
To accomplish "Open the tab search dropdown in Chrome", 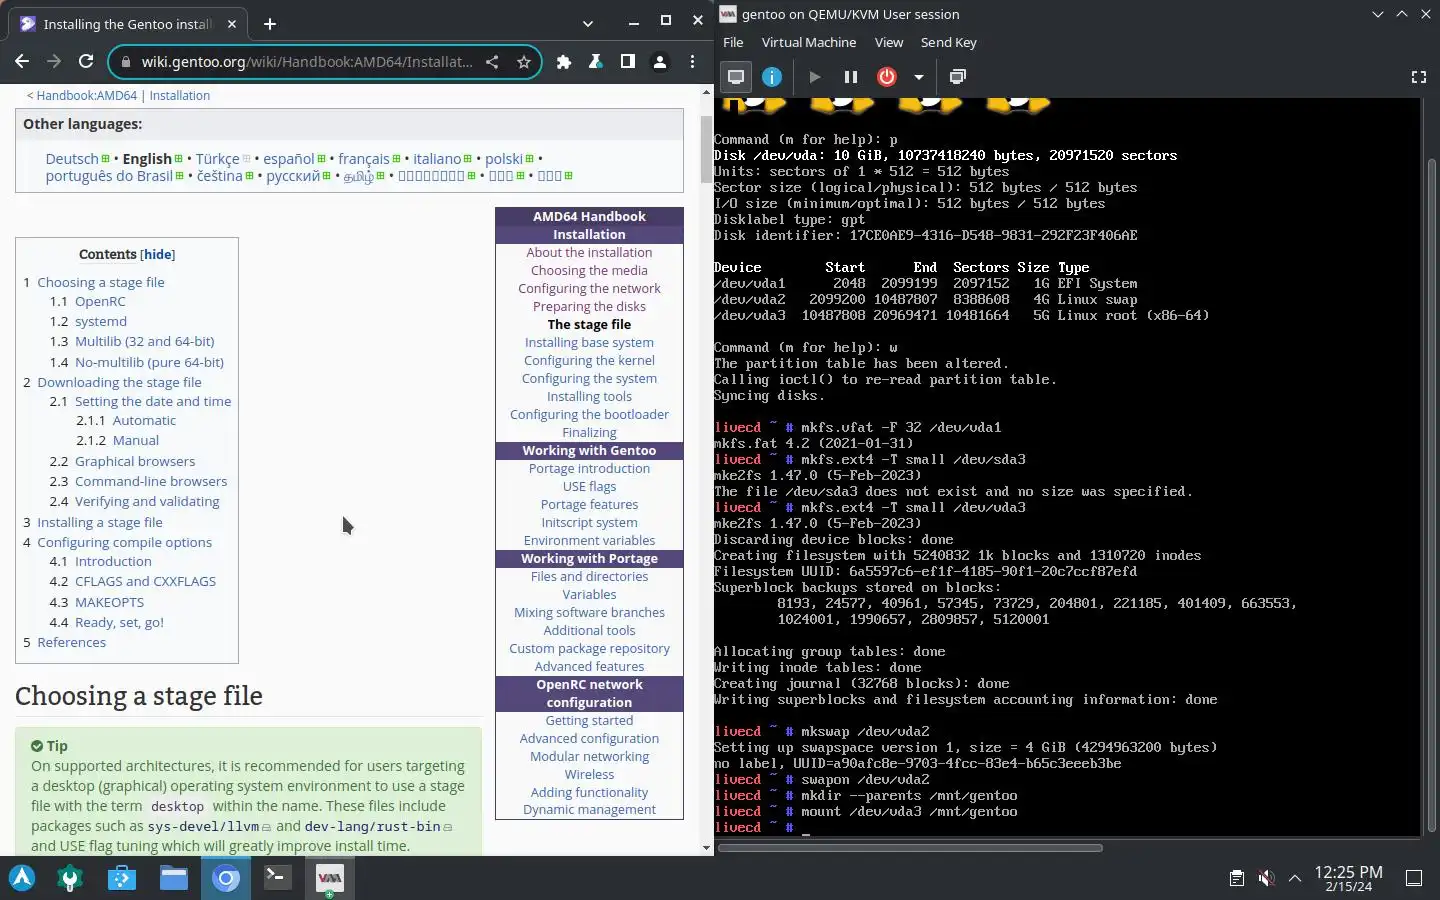I will point(588,23).
